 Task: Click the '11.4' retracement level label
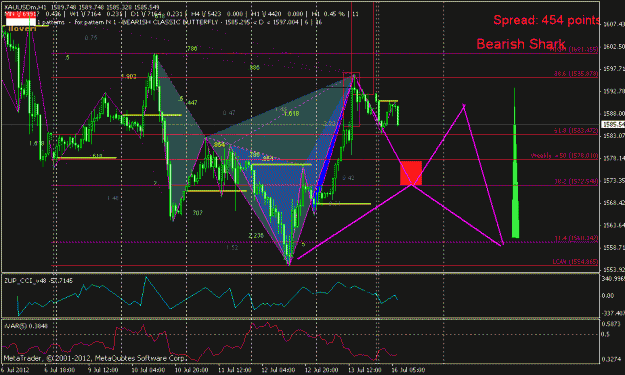tap(576, 238)
